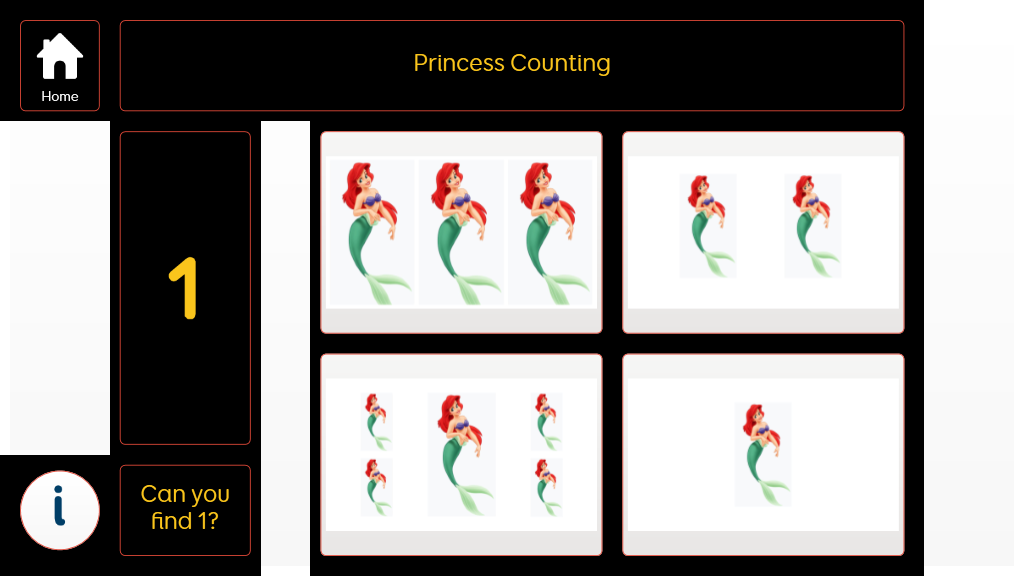1024x576 pixels.
Task: Click the large center mermaid in five-mermaid card
Action: click(461, 455)
